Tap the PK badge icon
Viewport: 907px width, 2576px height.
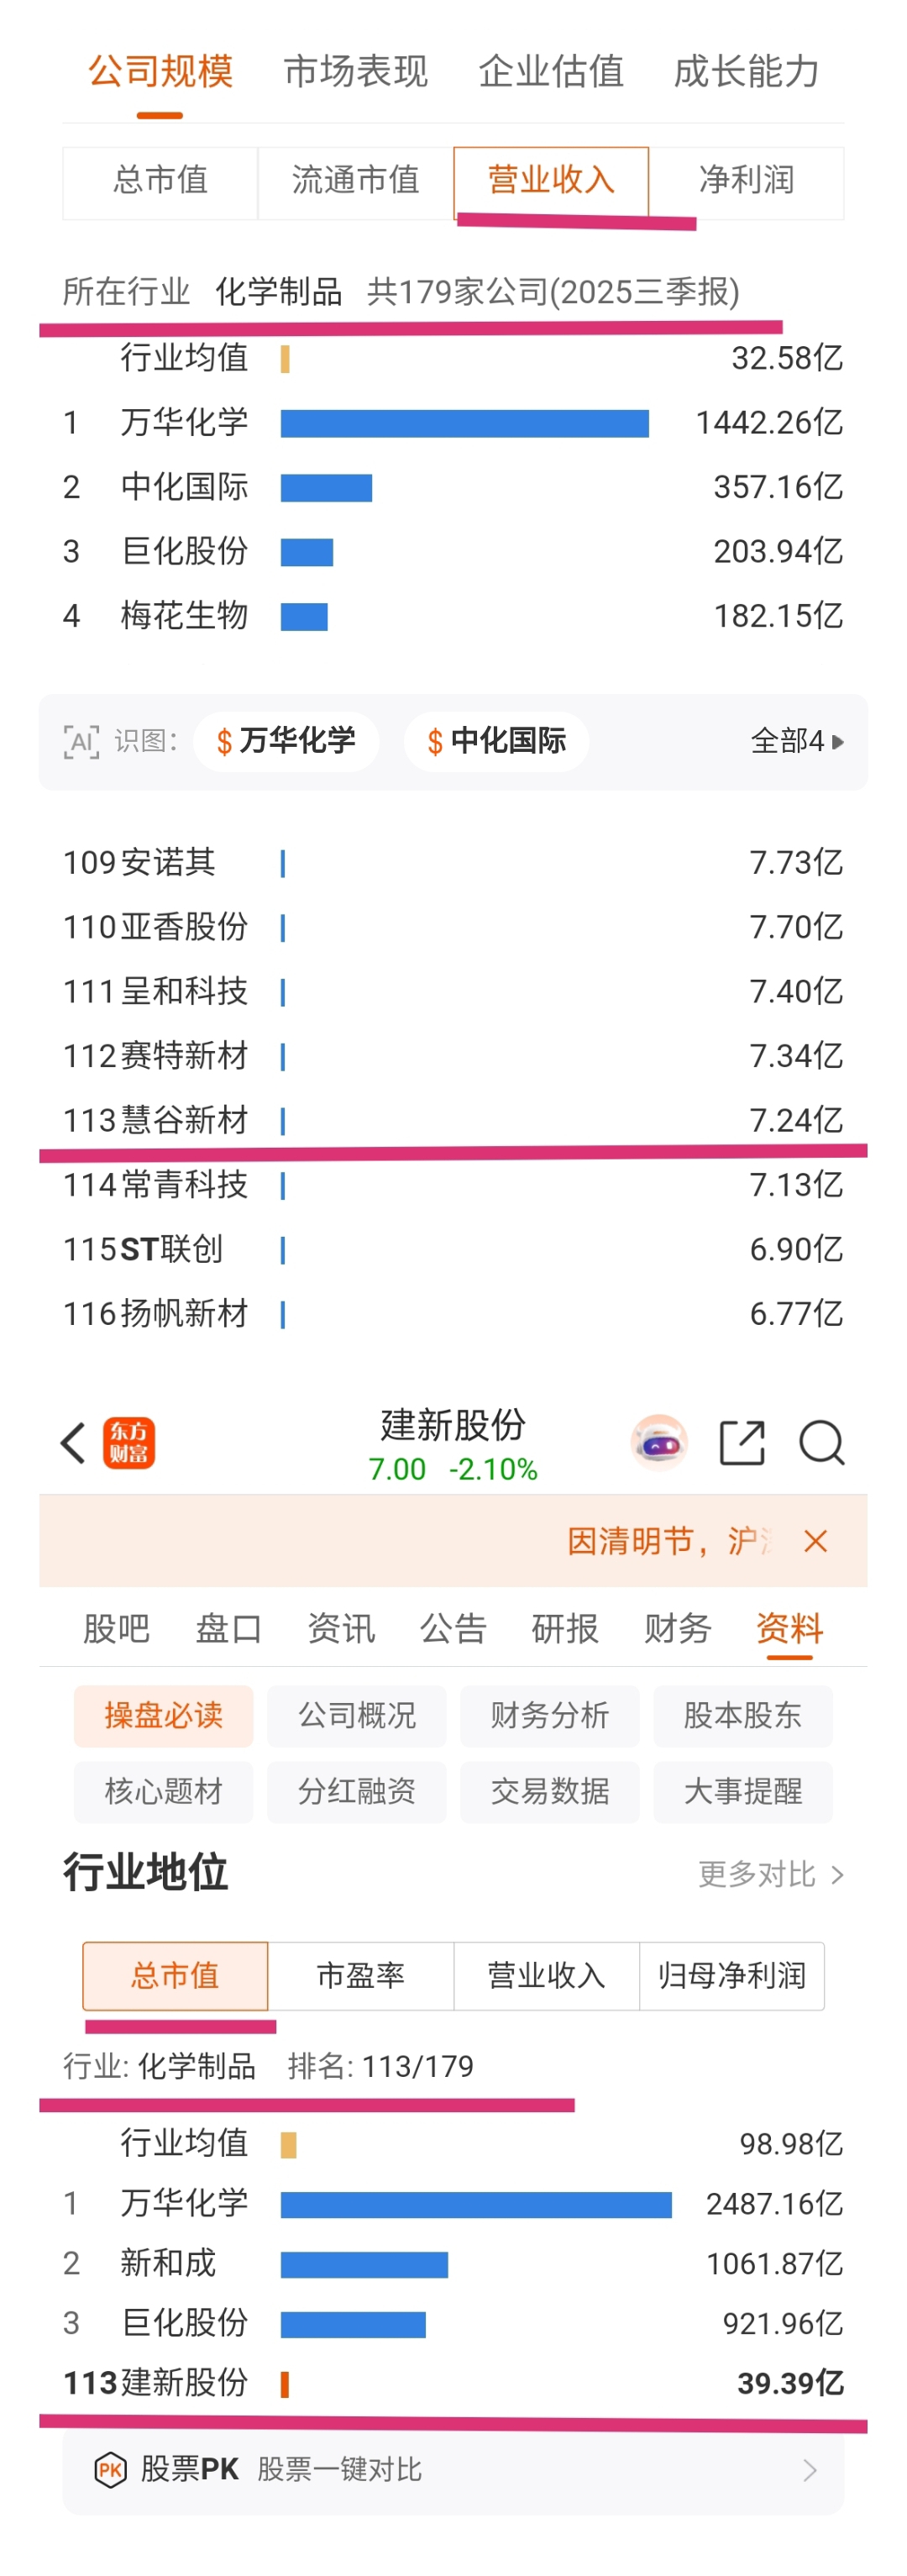[x=110, y=2469]
